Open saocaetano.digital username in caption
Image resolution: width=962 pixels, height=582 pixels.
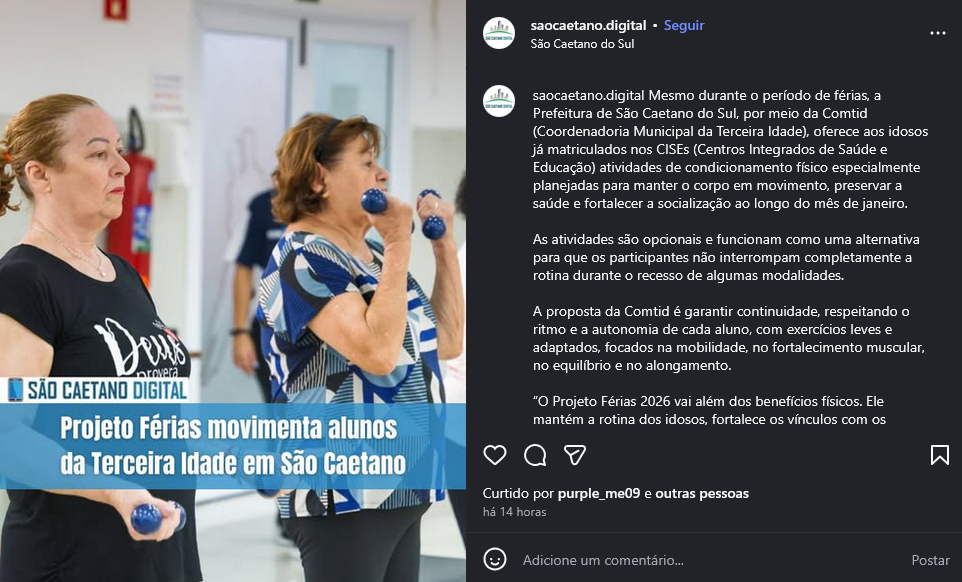588,95
